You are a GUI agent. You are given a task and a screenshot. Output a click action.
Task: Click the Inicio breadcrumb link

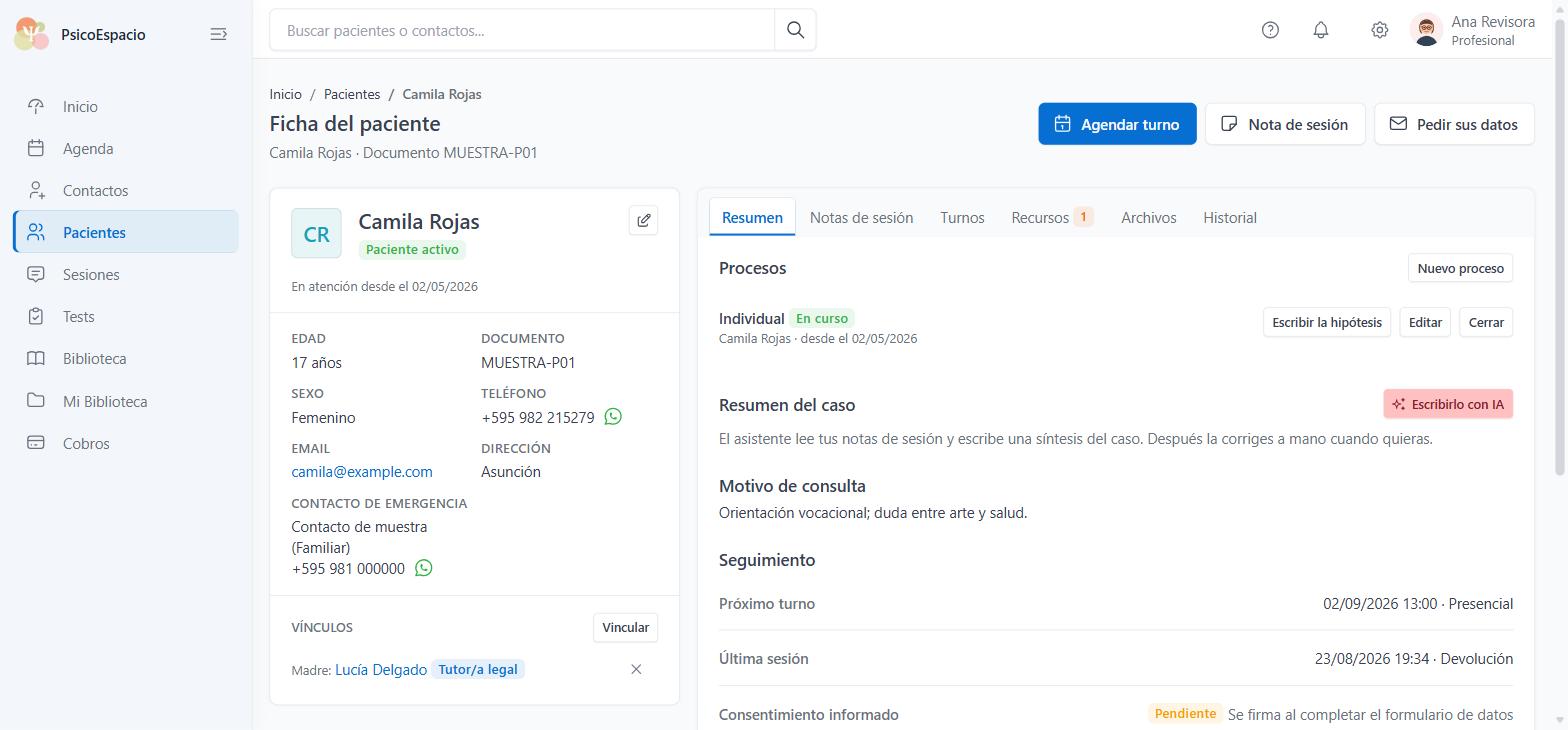[285, 94]
